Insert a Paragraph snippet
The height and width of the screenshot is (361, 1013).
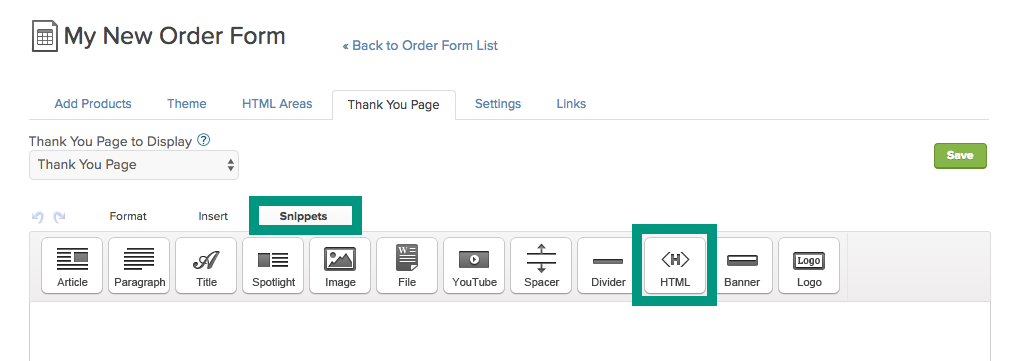pyautogui.click(x=139, y=265)
